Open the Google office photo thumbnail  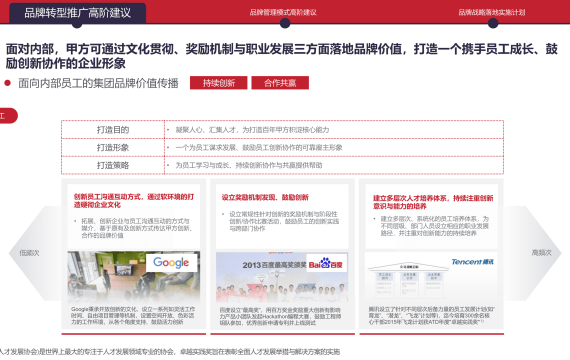point(133,276)
